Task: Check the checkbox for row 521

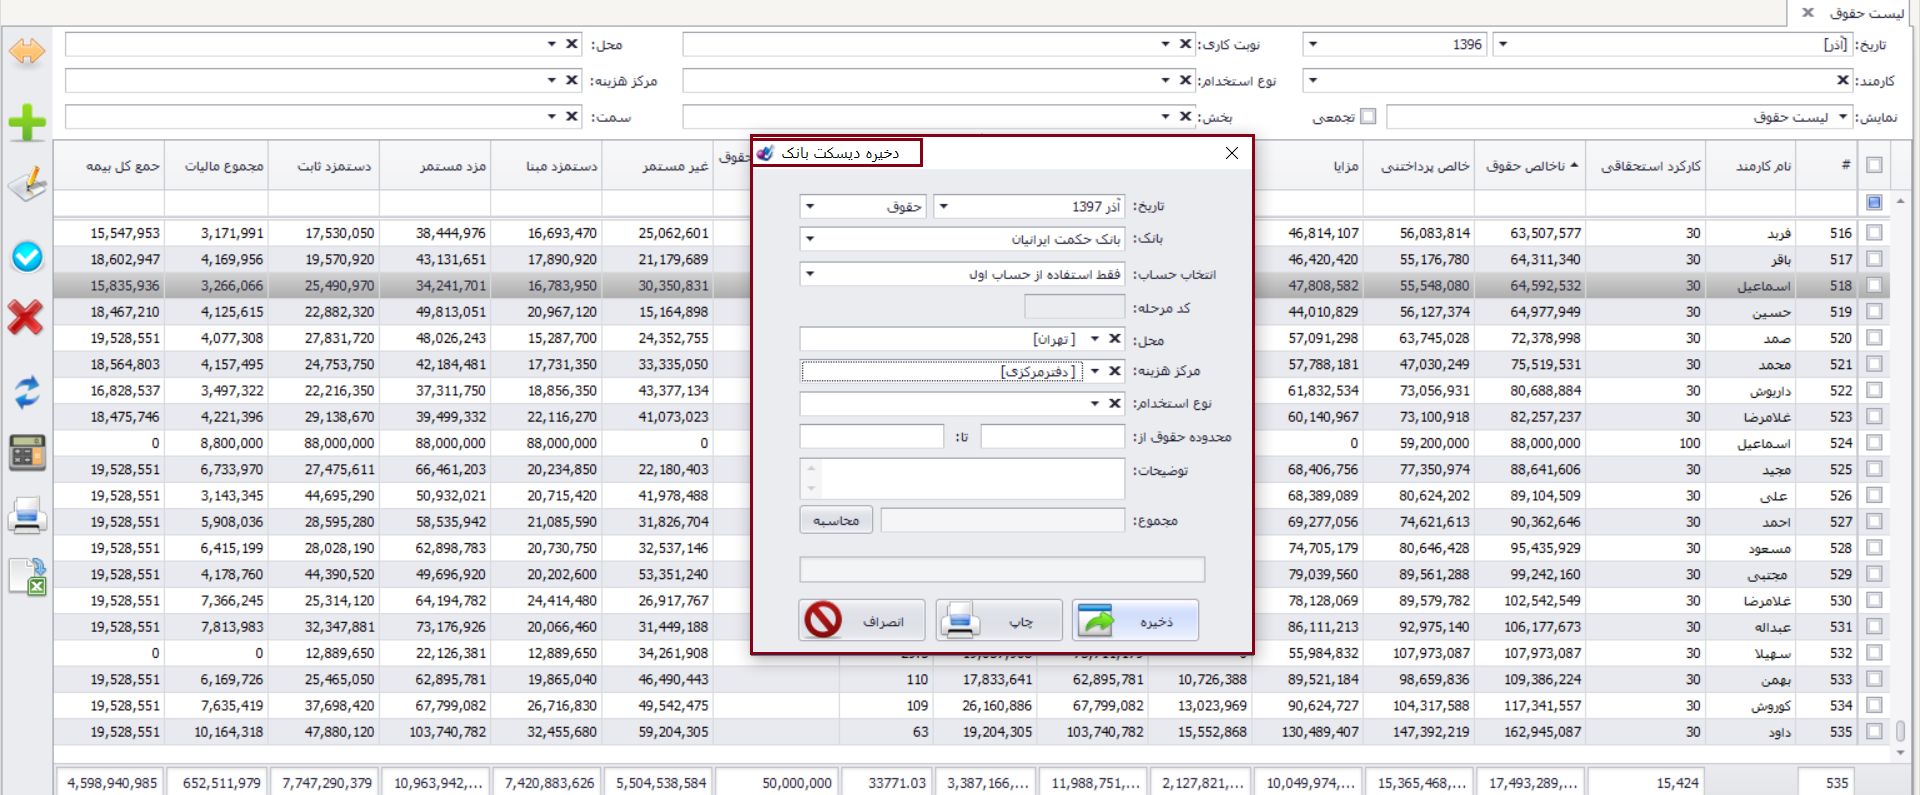Action: pyautogui.click(x=1874, y=364)
